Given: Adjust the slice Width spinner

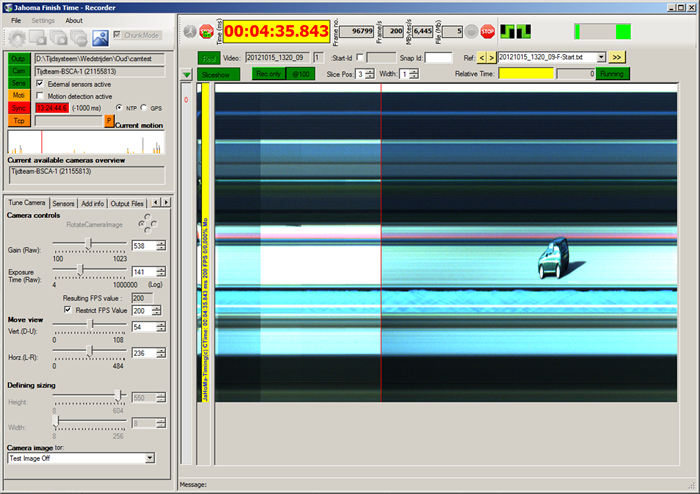Looking at the screenshot, I should click(x=414, y=74).
